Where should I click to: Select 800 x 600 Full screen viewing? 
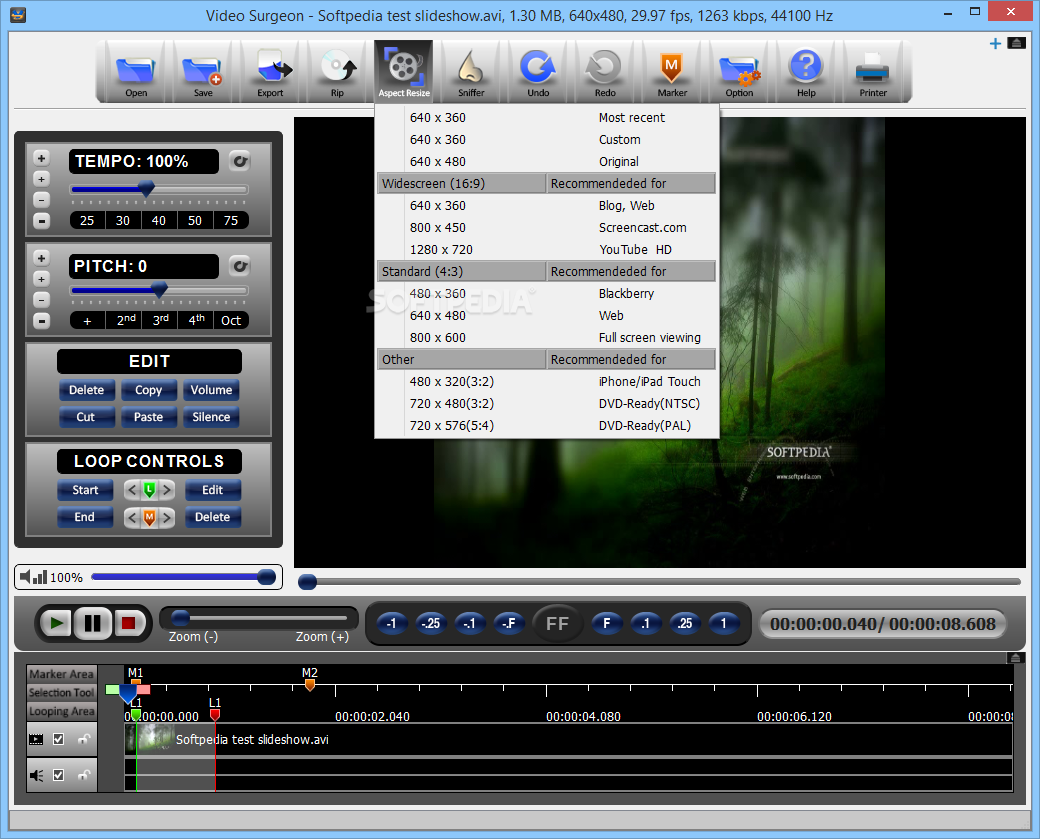(547, 338)
